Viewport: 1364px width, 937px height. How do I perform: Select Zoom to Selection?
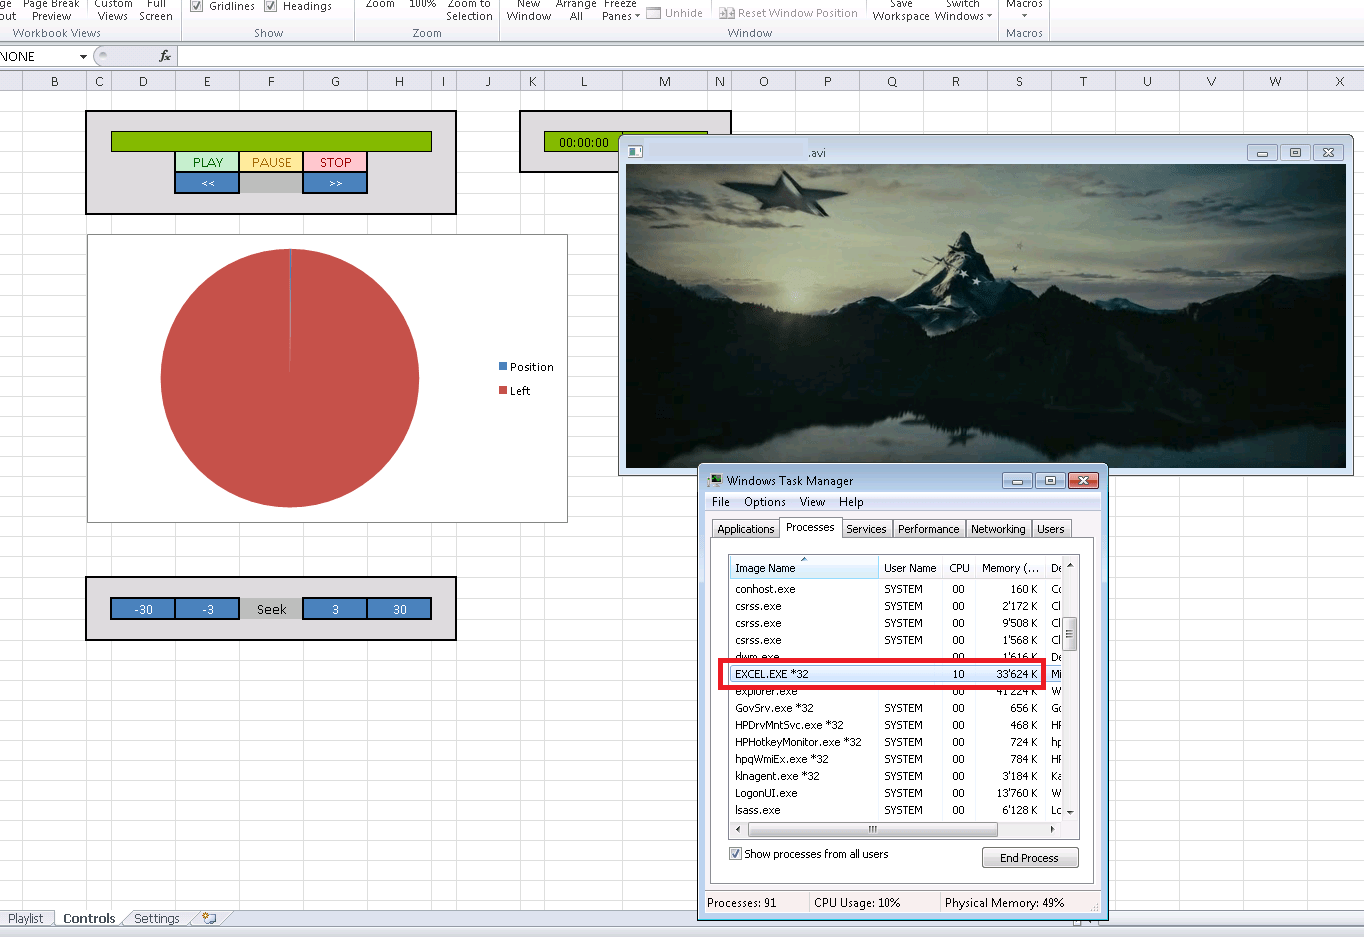(469, 11)
